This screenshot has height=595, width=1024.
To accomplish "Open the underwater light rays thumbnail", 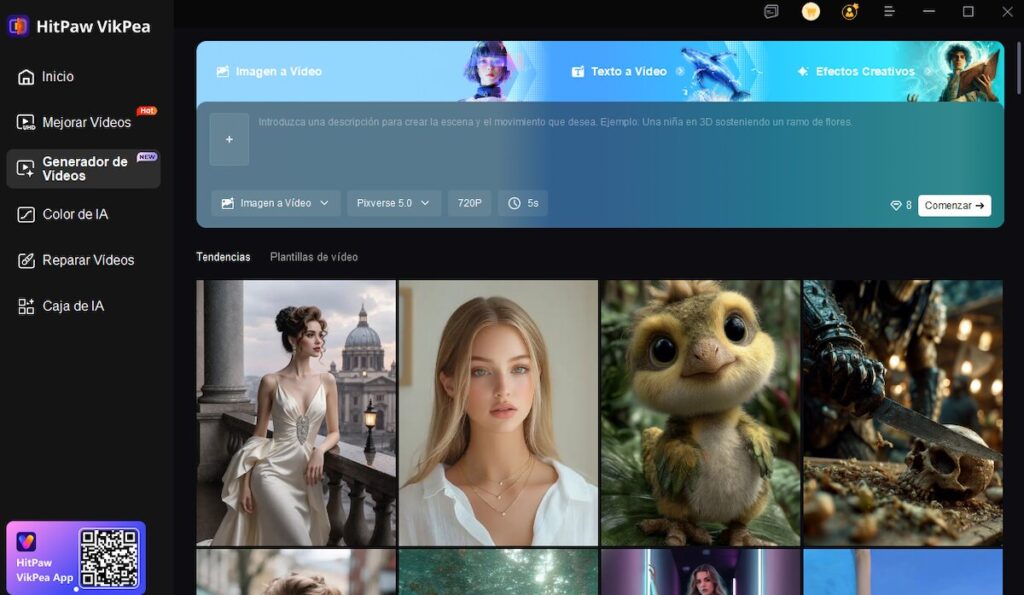I will (x=498, y=572).
